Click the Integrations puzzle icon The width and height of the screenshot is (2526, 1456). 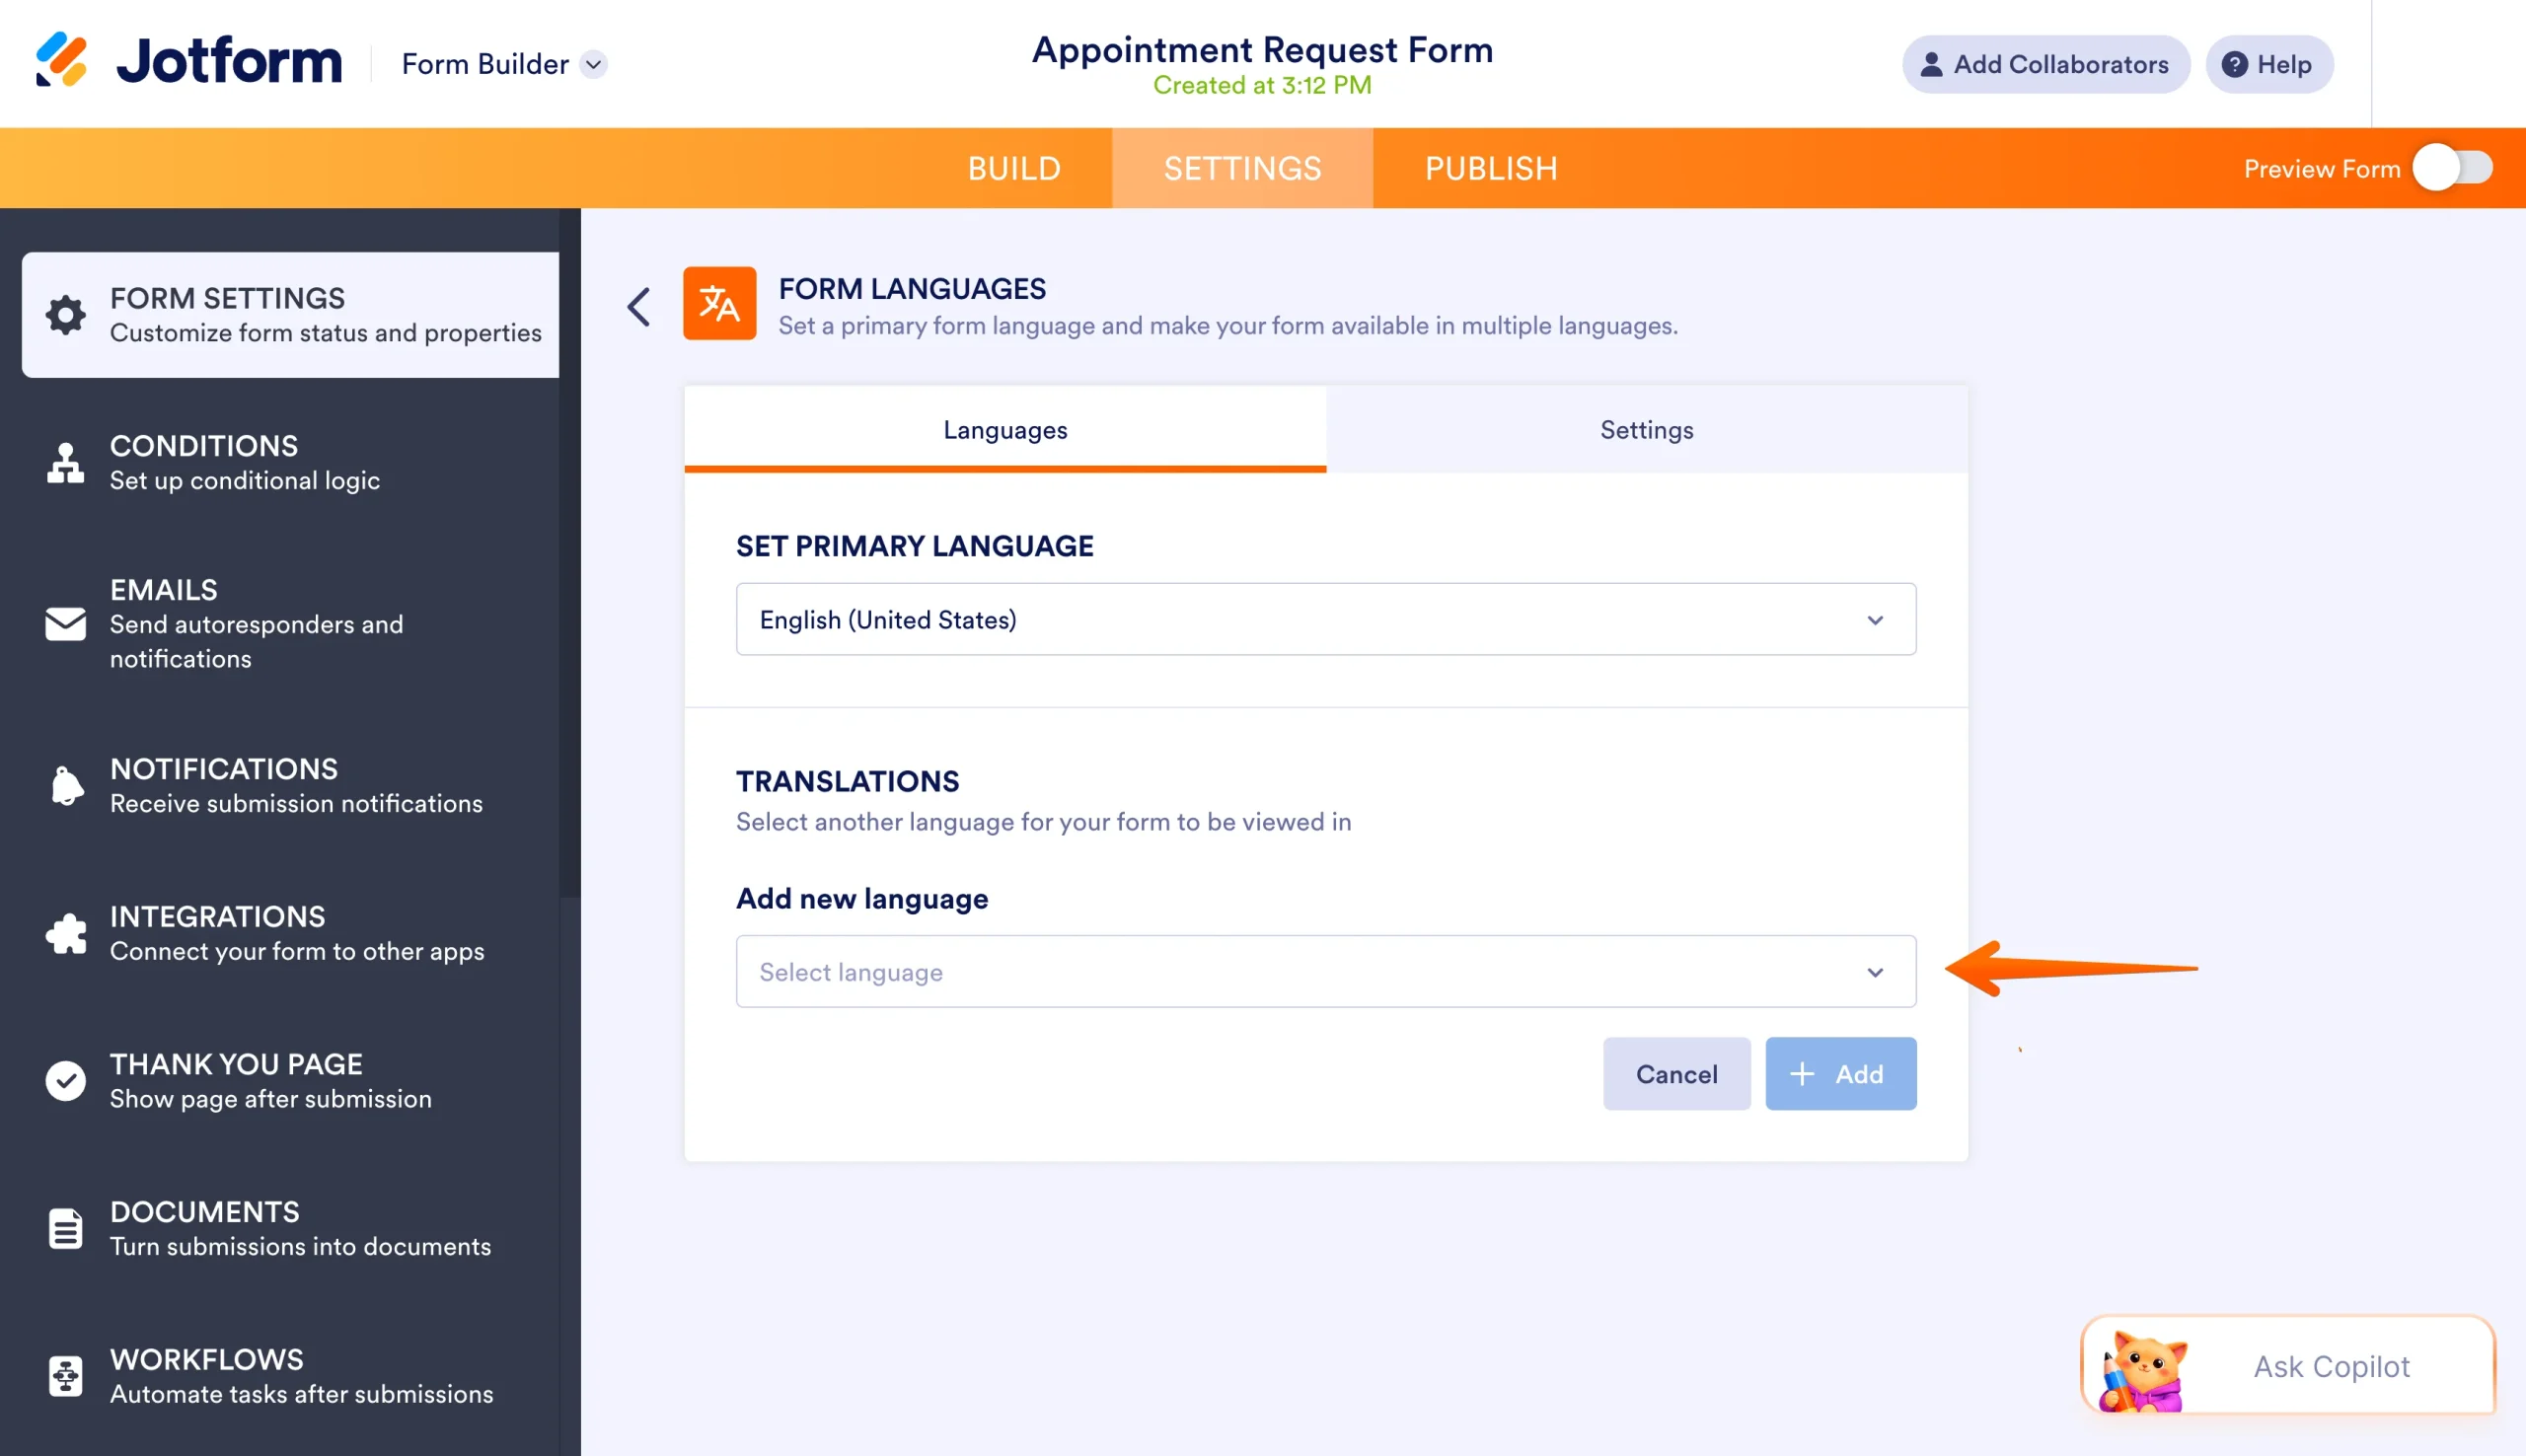click(66, 933)
